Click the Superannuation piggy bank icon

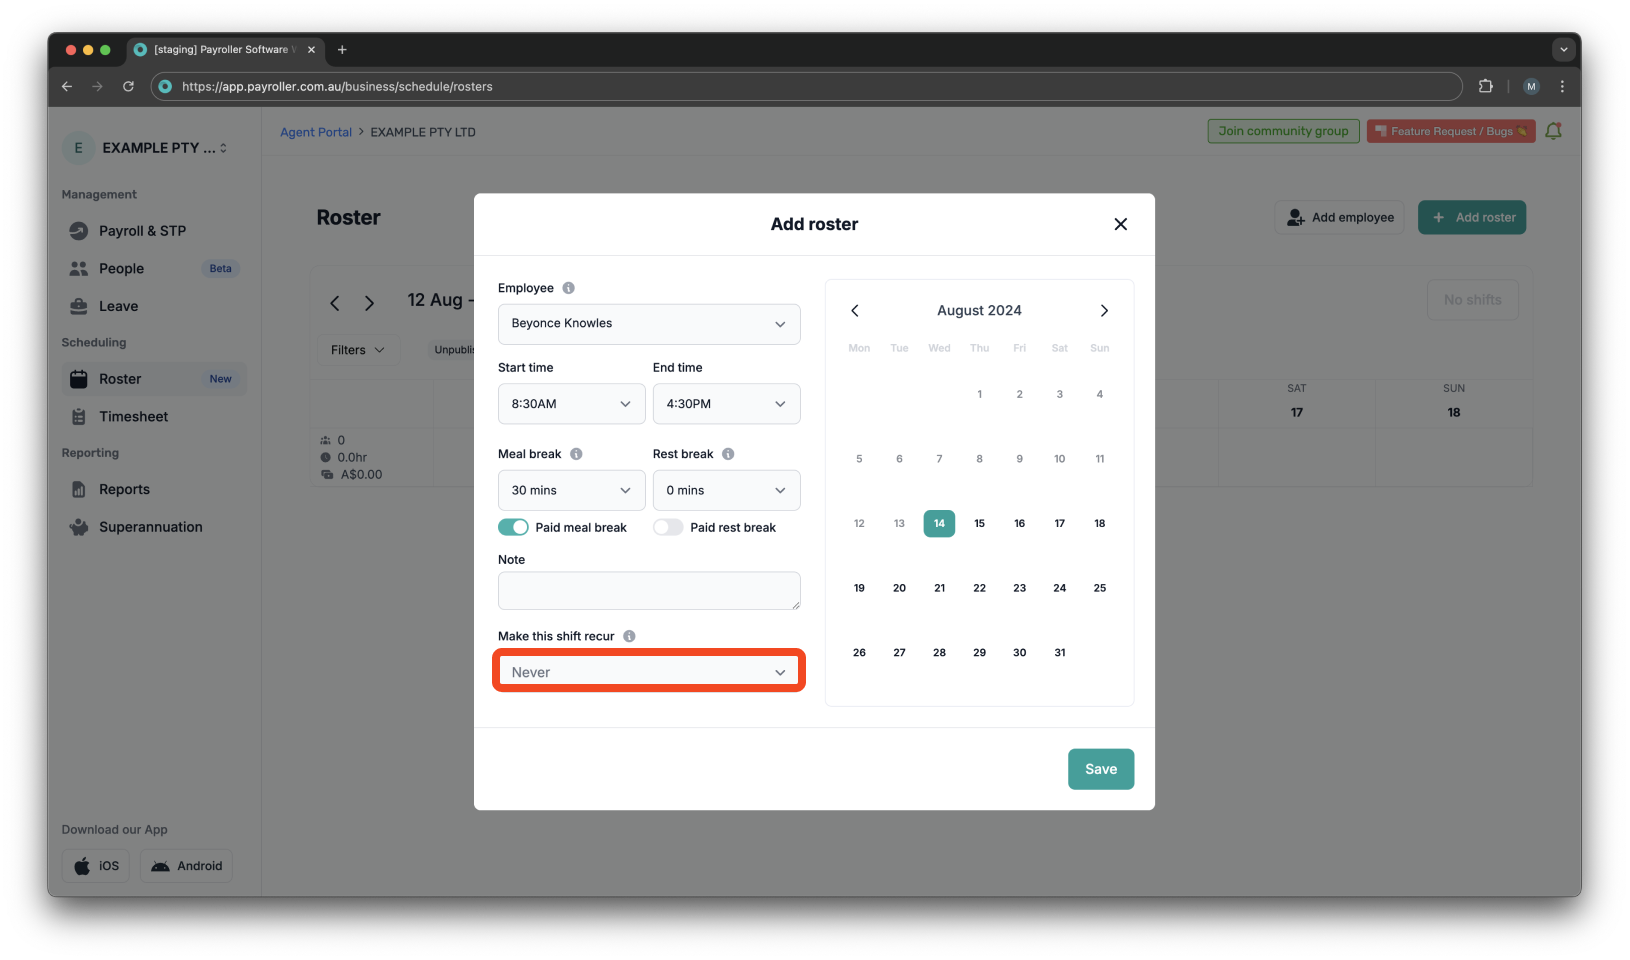coord(78,527)
